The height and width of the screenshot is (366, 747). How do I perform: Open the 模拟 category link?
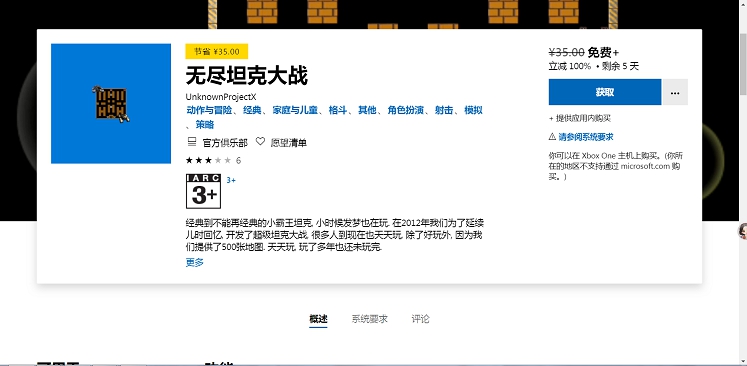click(x=474, y=110)
